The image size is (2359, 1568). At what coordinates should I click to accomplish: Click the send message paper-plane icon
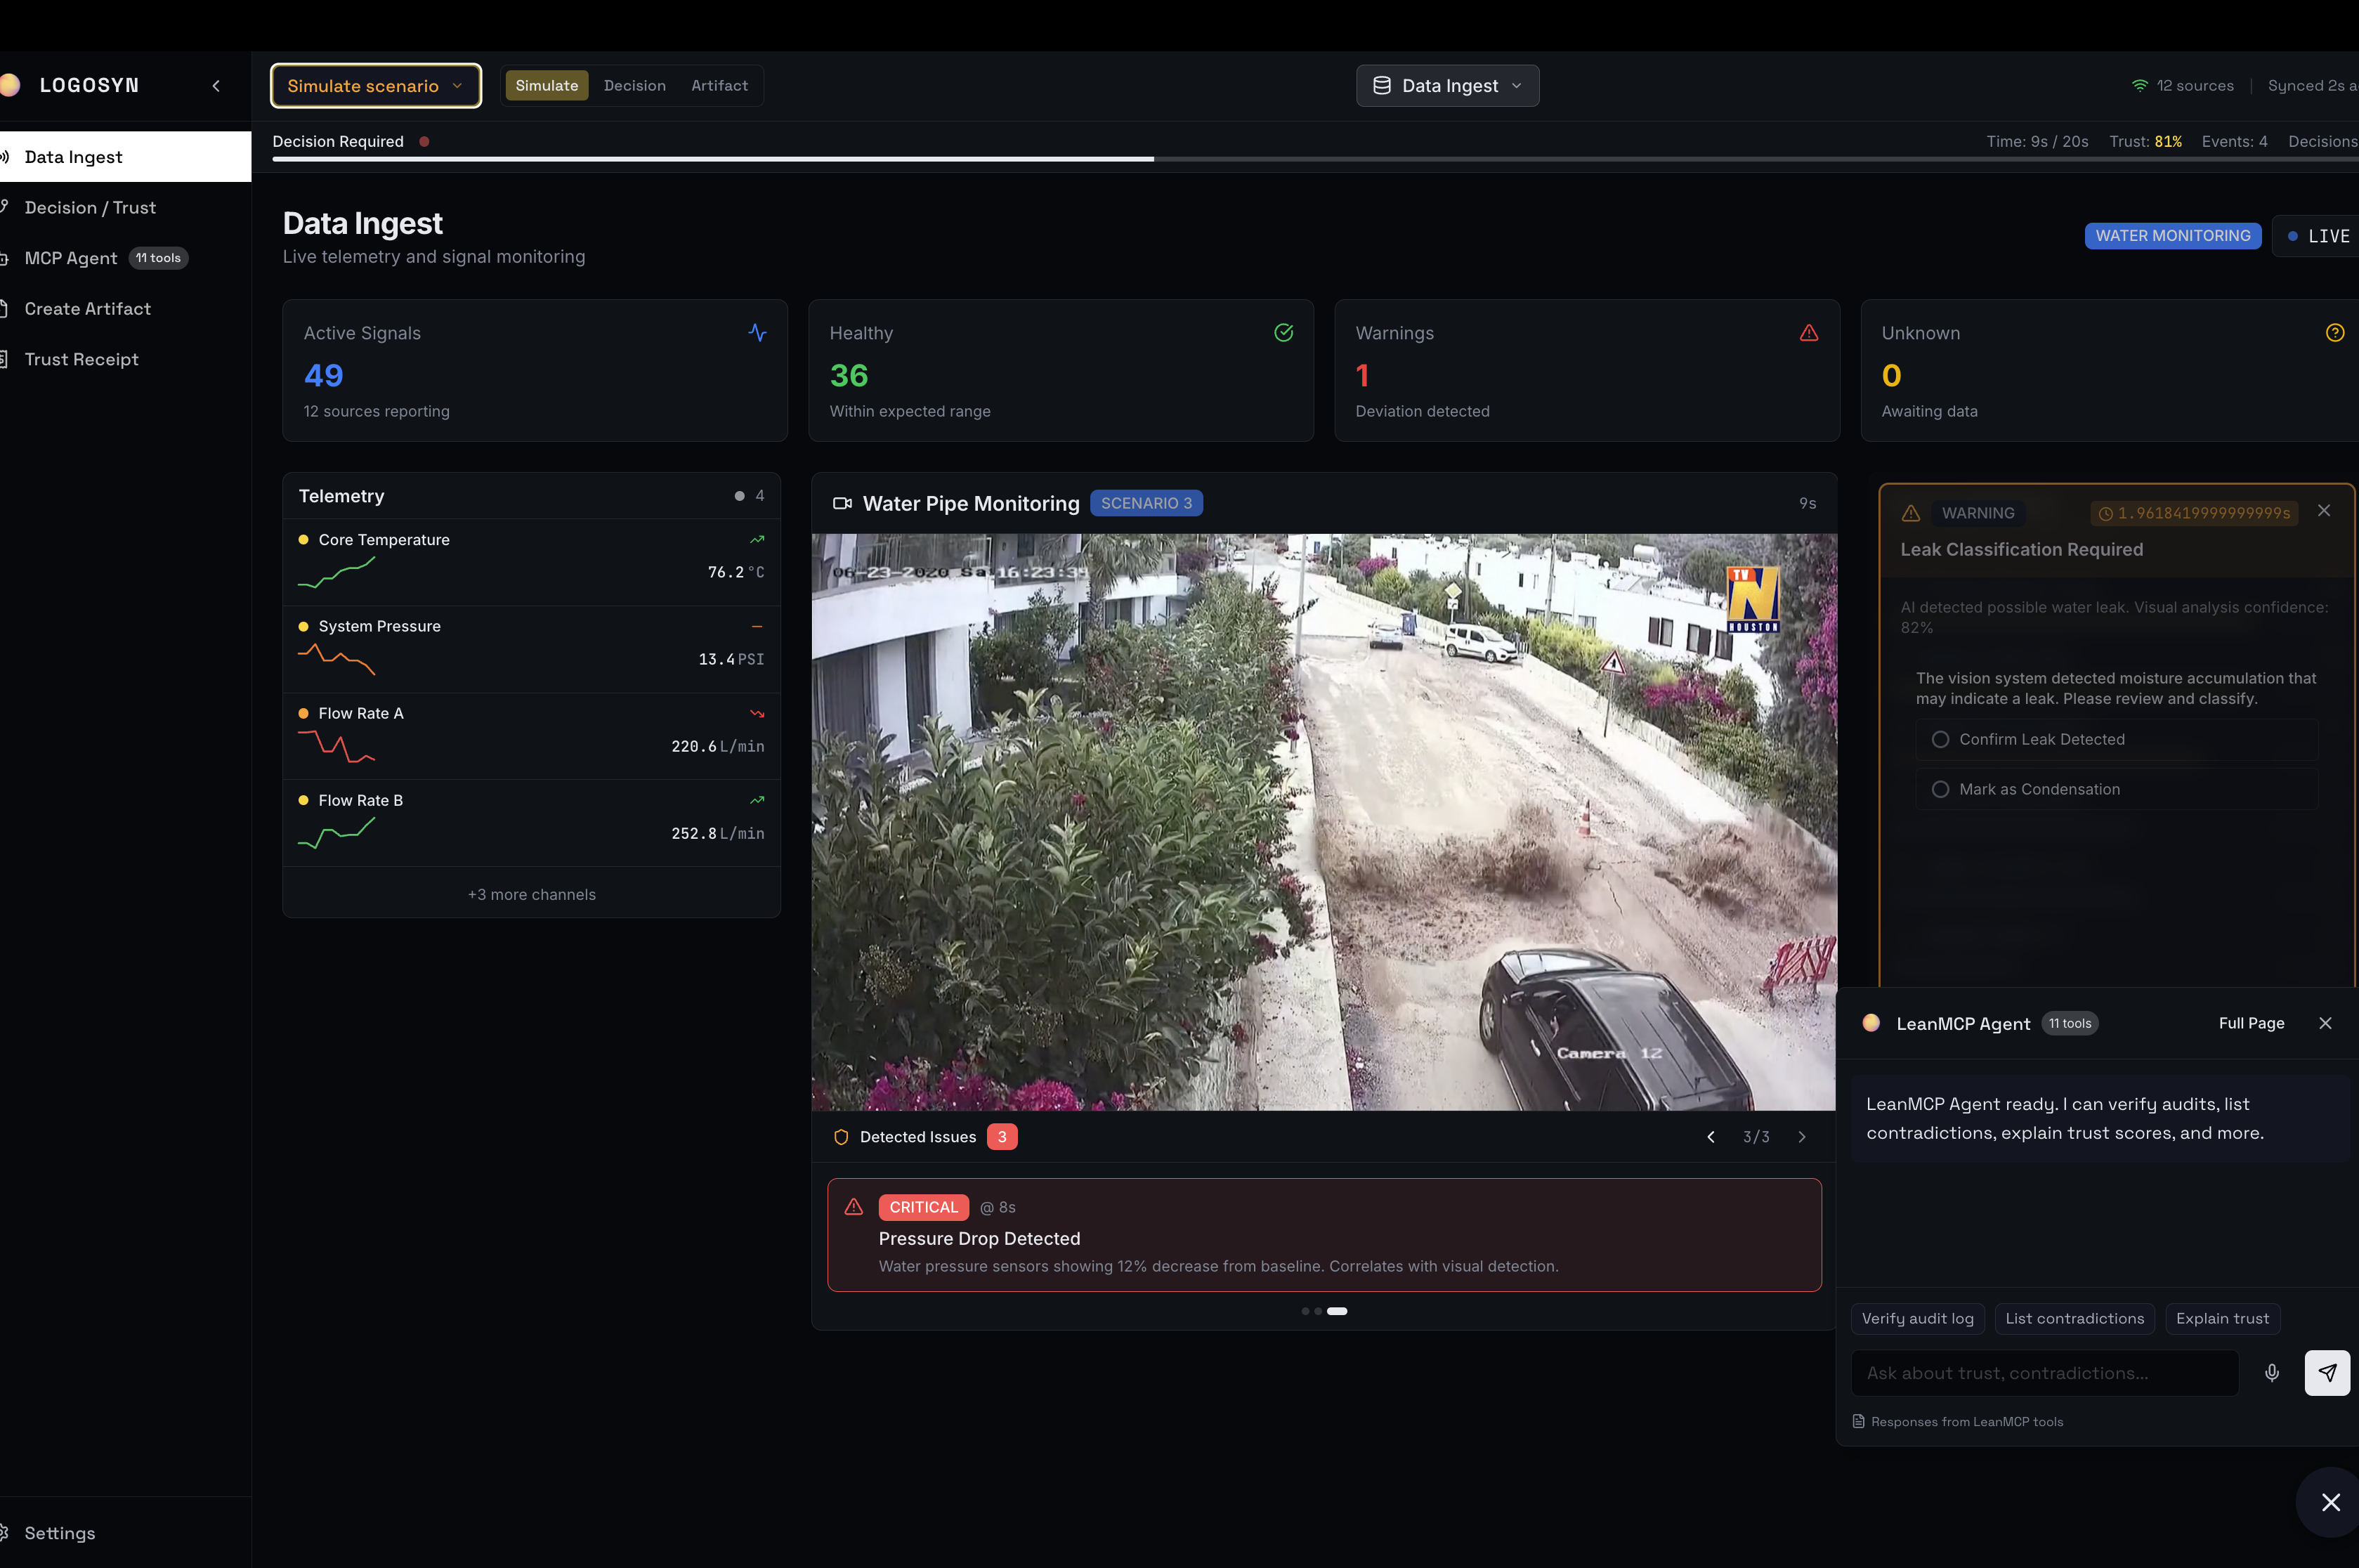pyautogui.click(x=2327, y=1373)
